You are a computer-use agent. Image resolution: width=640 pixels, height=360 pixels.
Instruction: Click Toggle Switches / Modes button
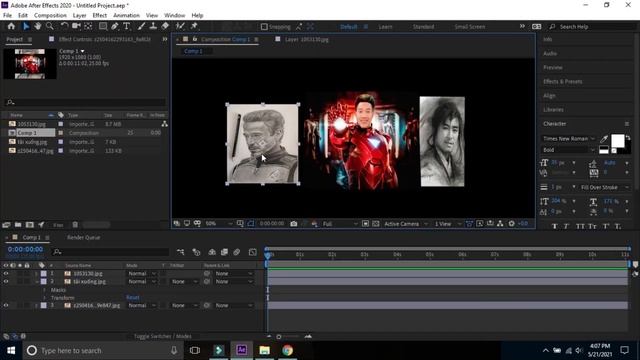pyautogui.click(x=163, y=336)
